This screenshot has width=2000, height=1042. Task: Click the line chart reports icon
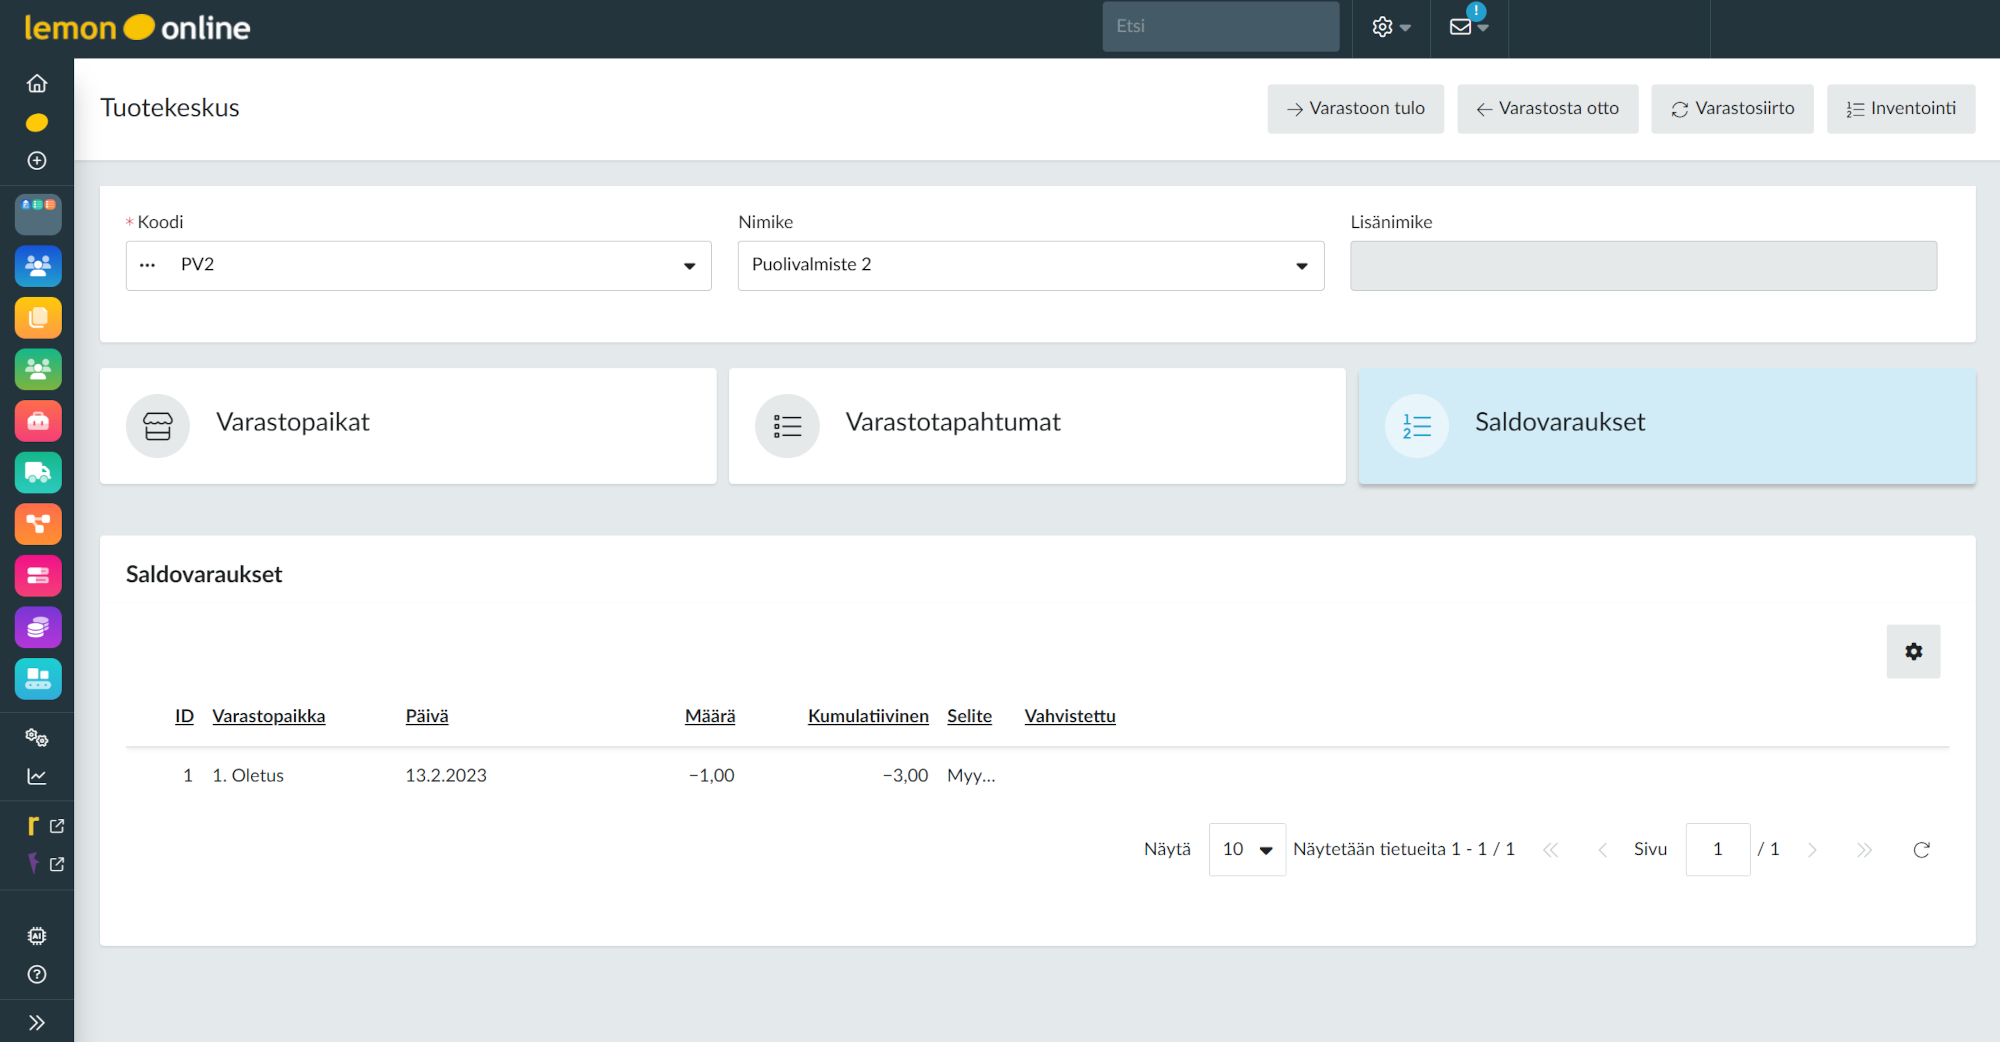(x=37, y=777)
